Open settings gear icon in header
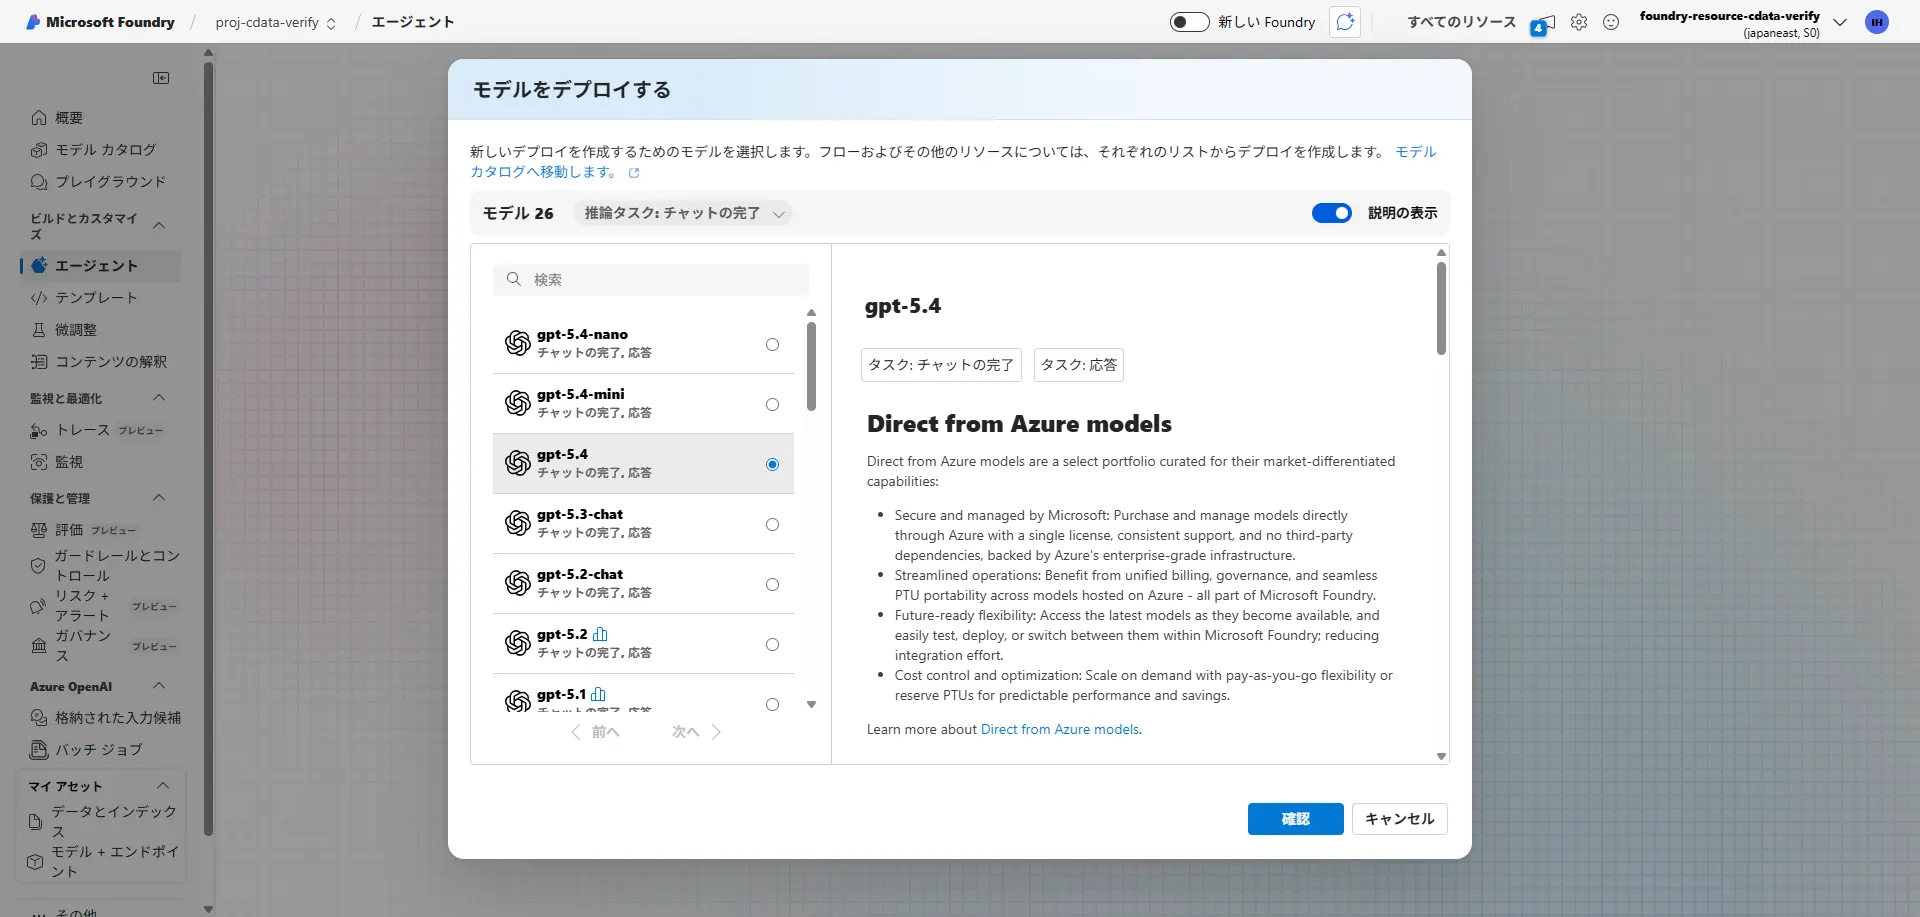 pyautogui.click(x=1579, y=22)
